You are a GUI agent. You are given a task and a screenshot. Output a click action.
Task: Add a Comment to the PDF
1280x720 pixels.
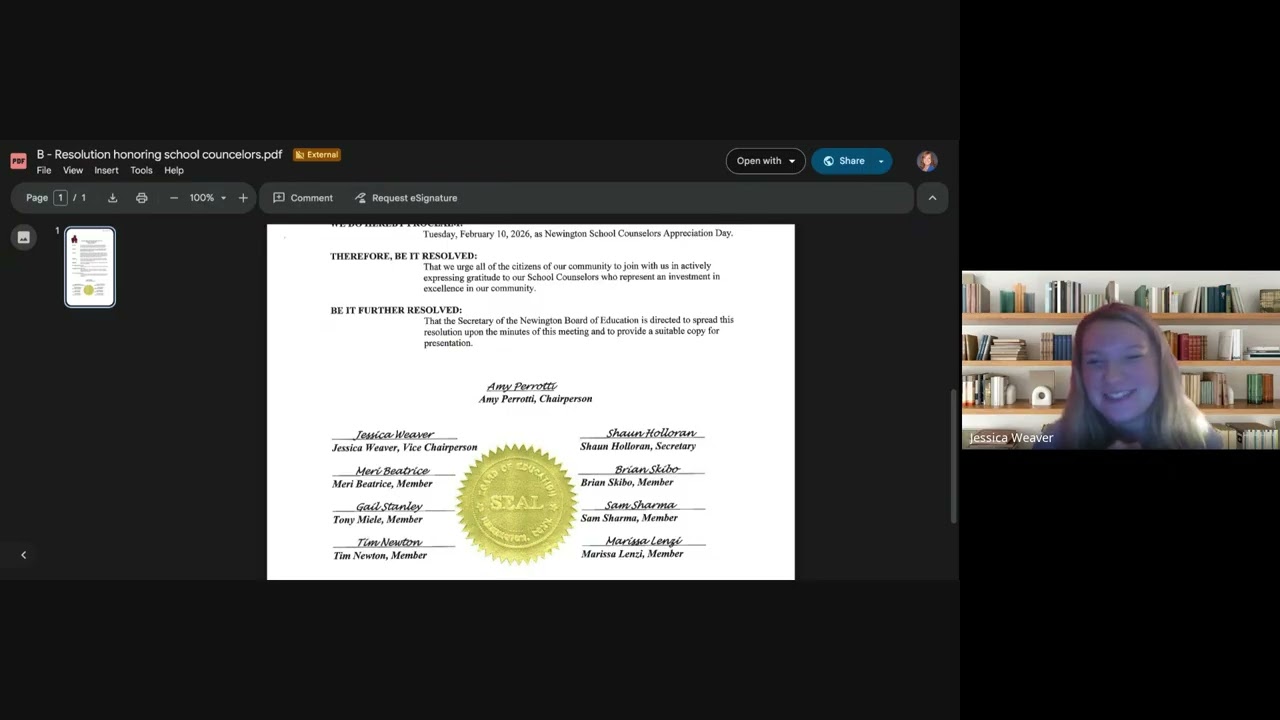(x=303, y=198)
